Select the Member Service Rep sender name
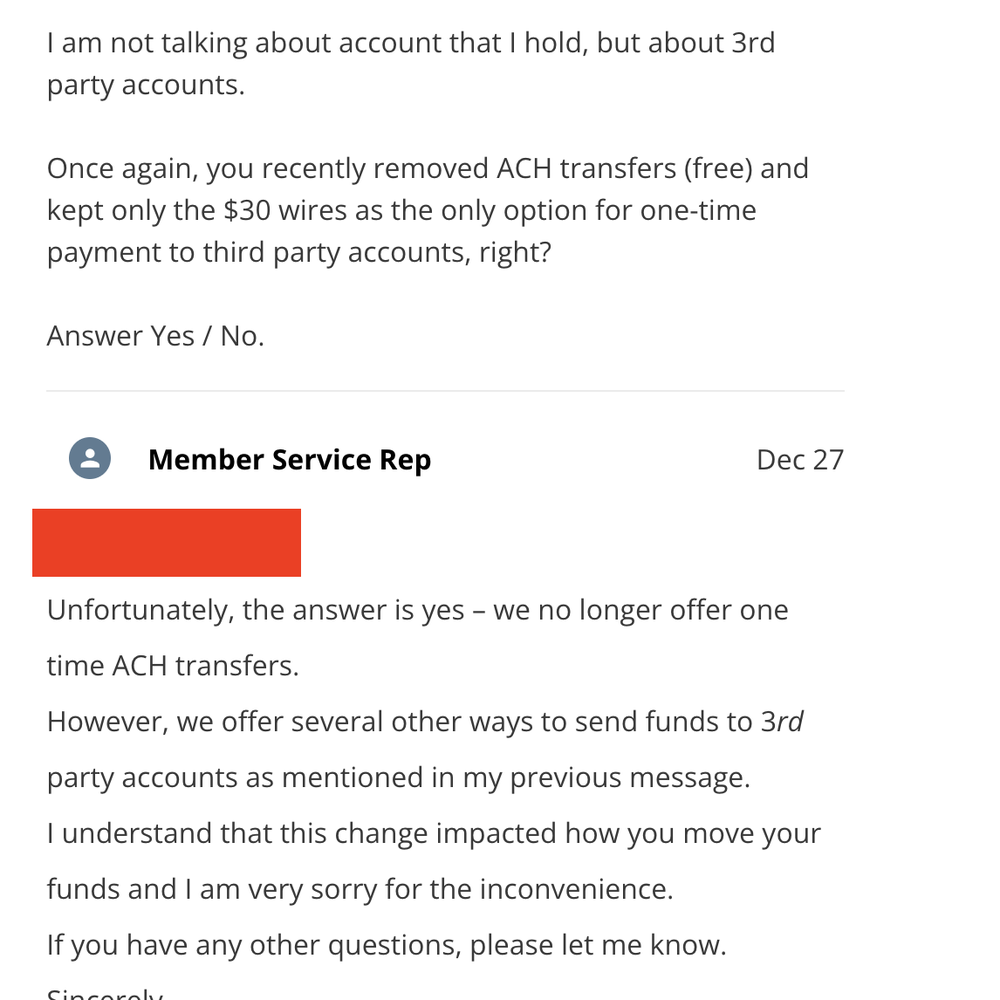 290,460
